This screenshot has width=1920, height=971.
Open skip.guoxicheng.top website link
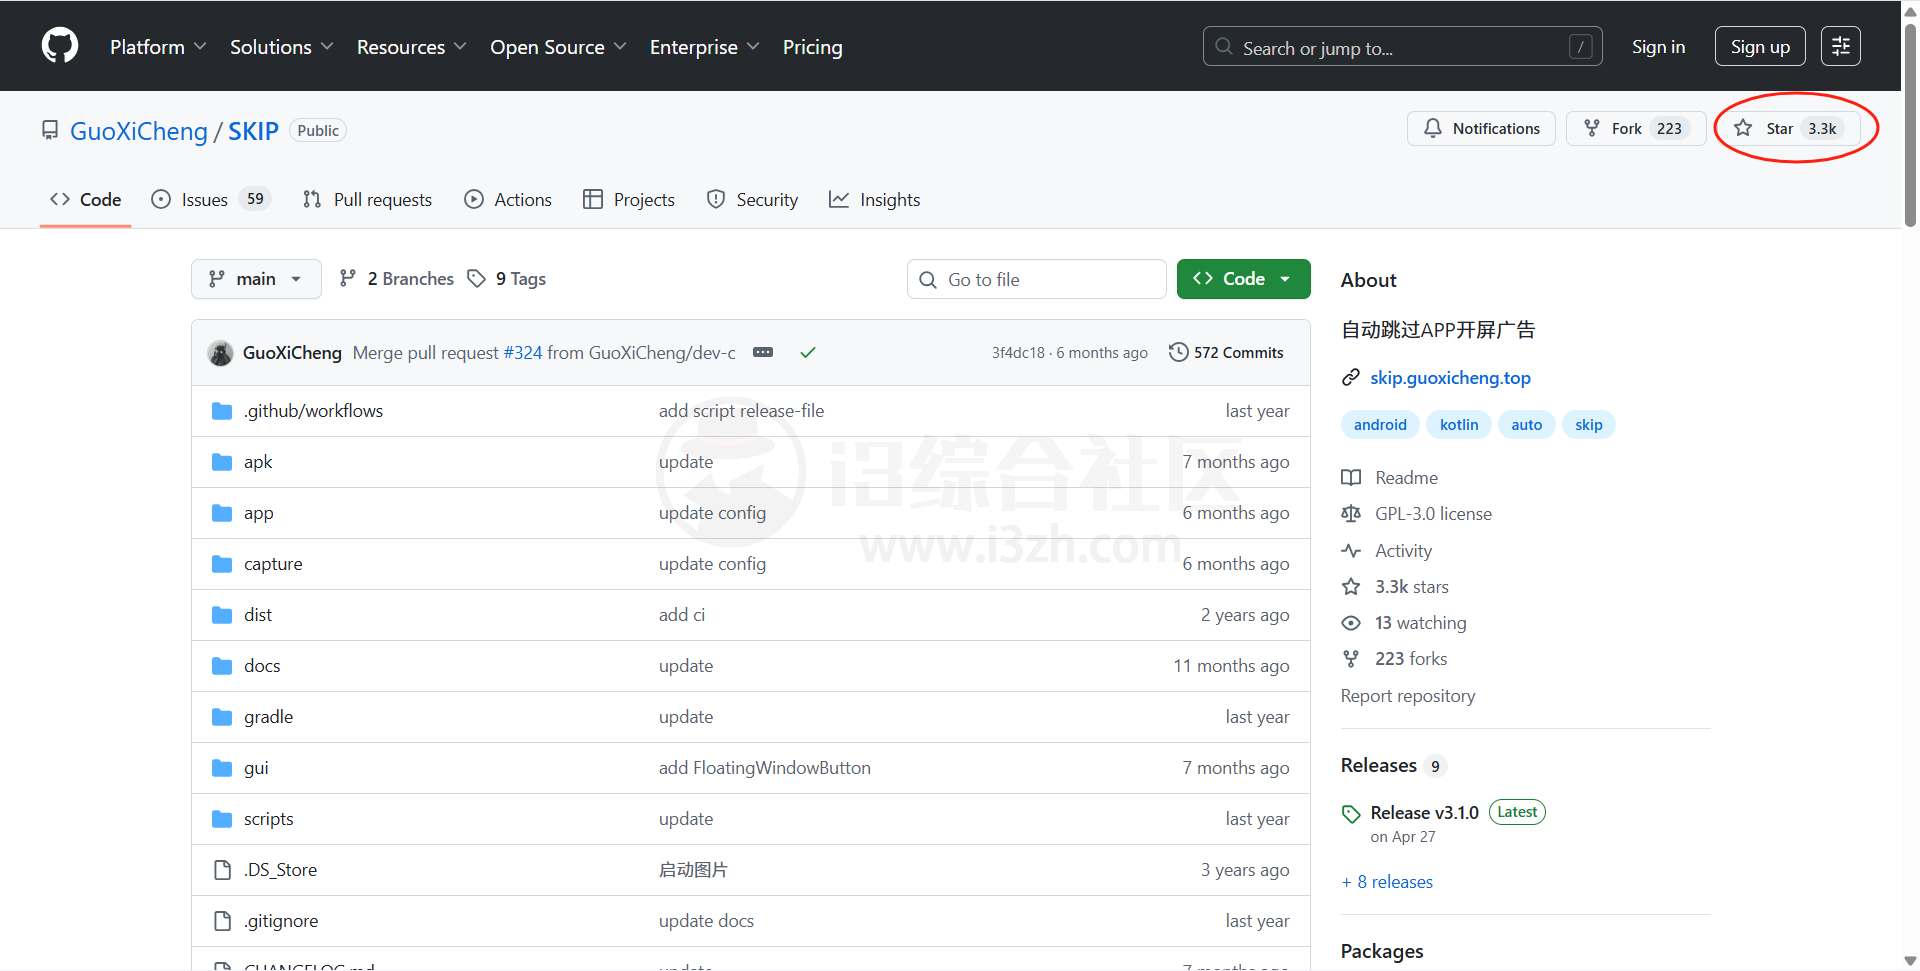click(x=1449, y=377)
